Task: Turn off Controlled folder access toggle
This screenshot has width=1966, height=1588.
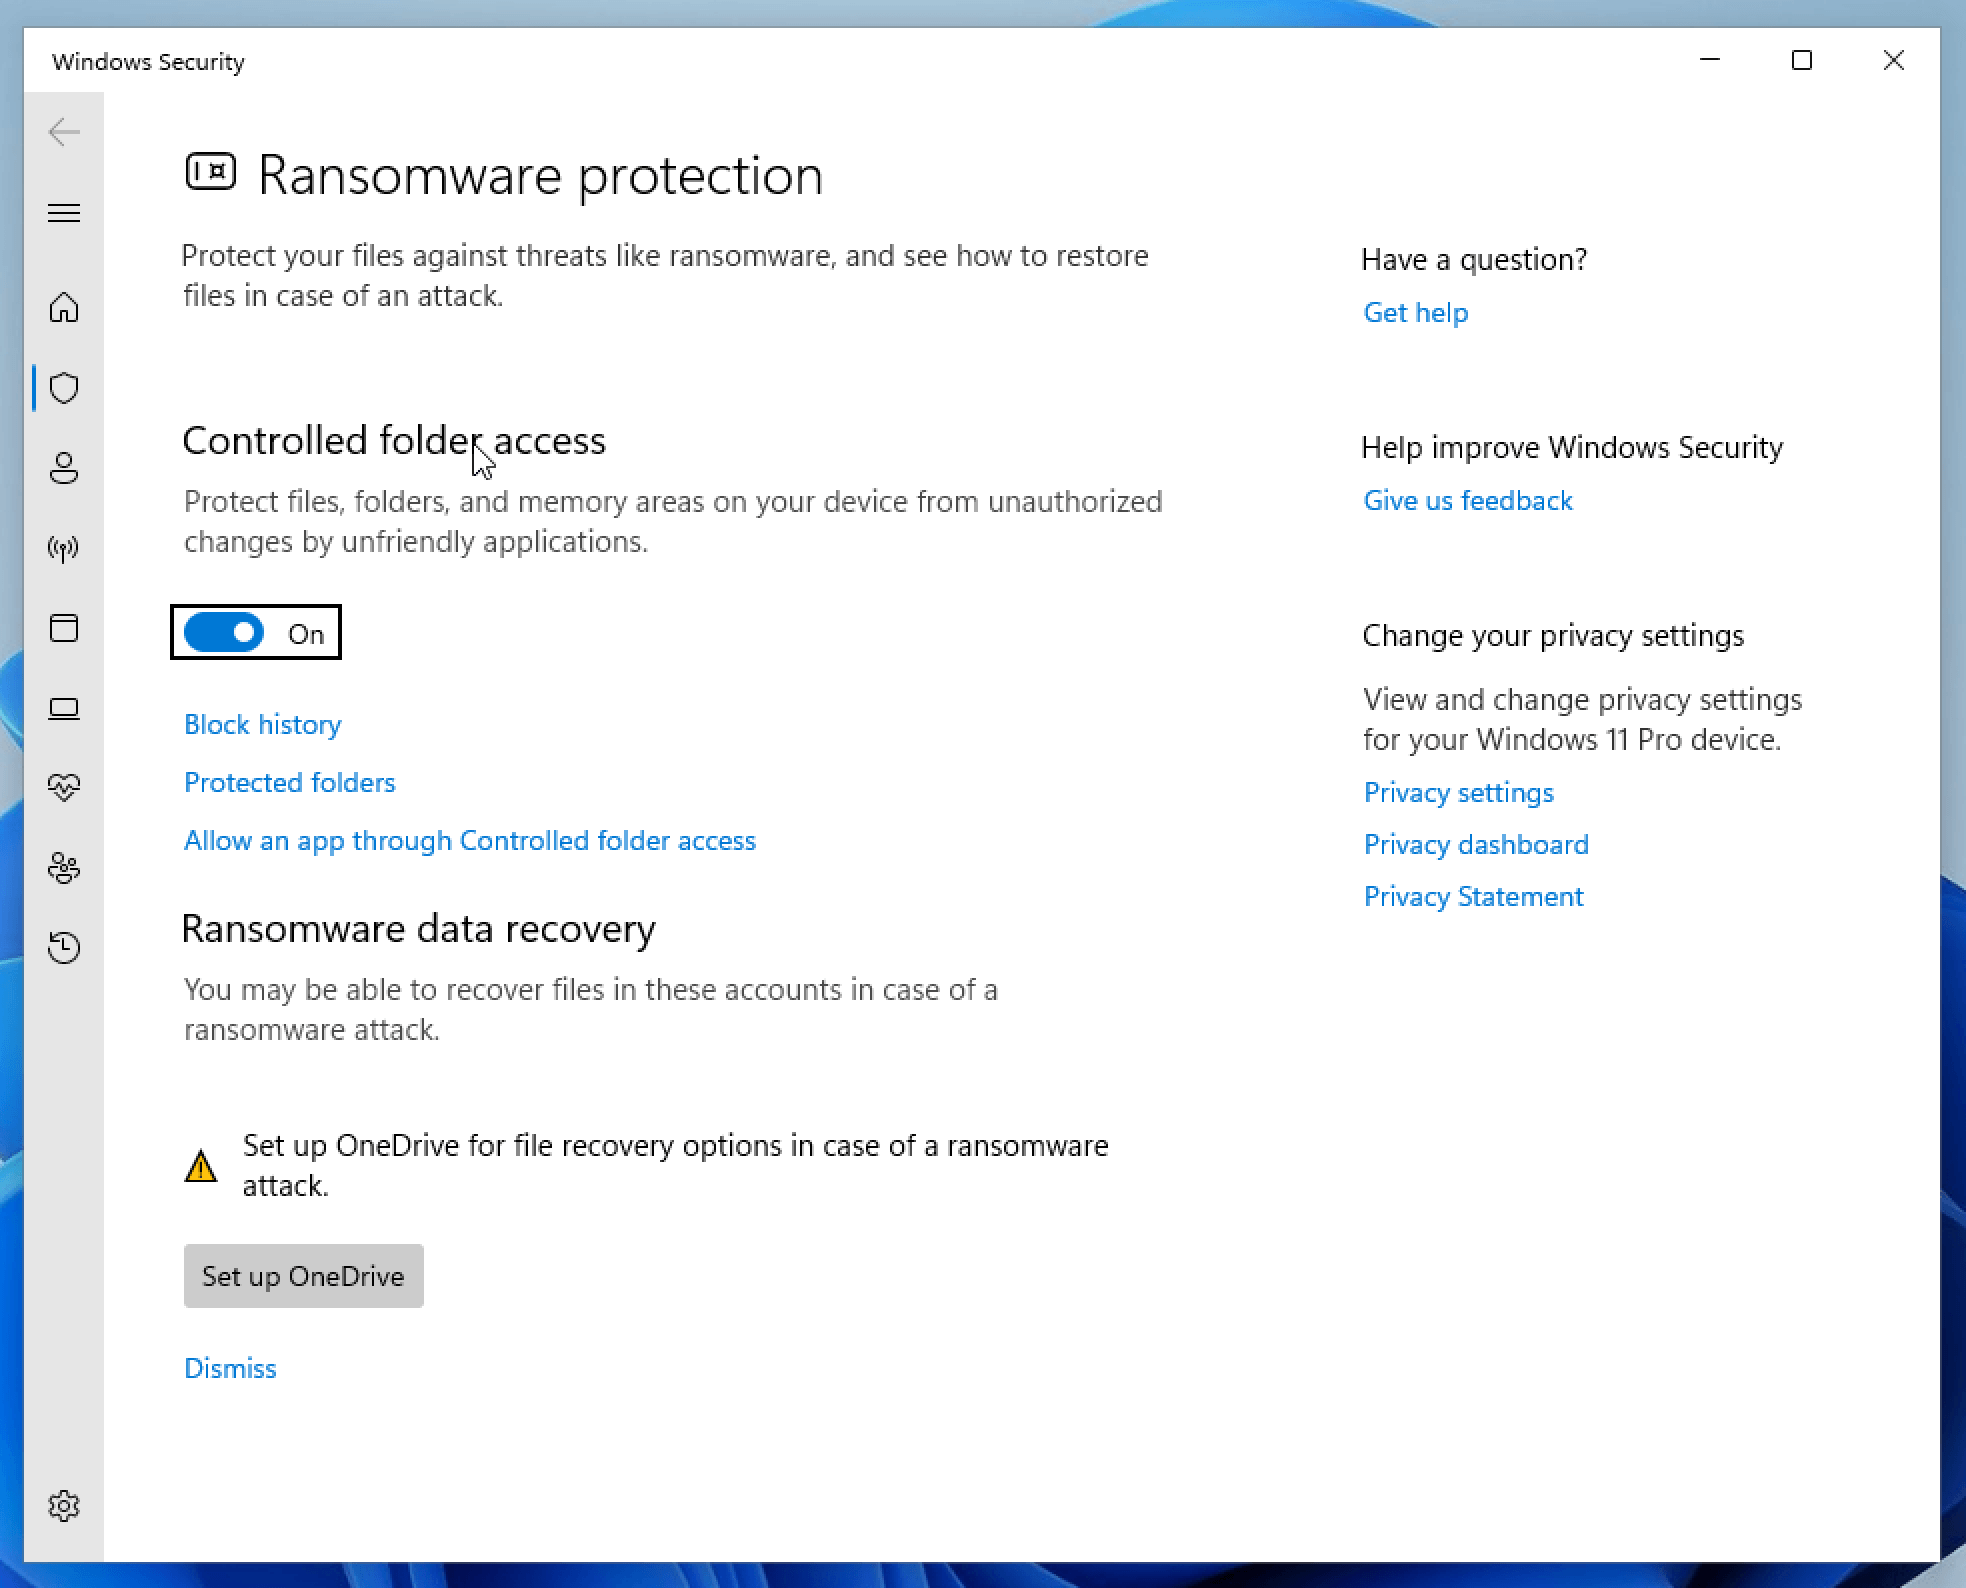Action: point(225,633)
